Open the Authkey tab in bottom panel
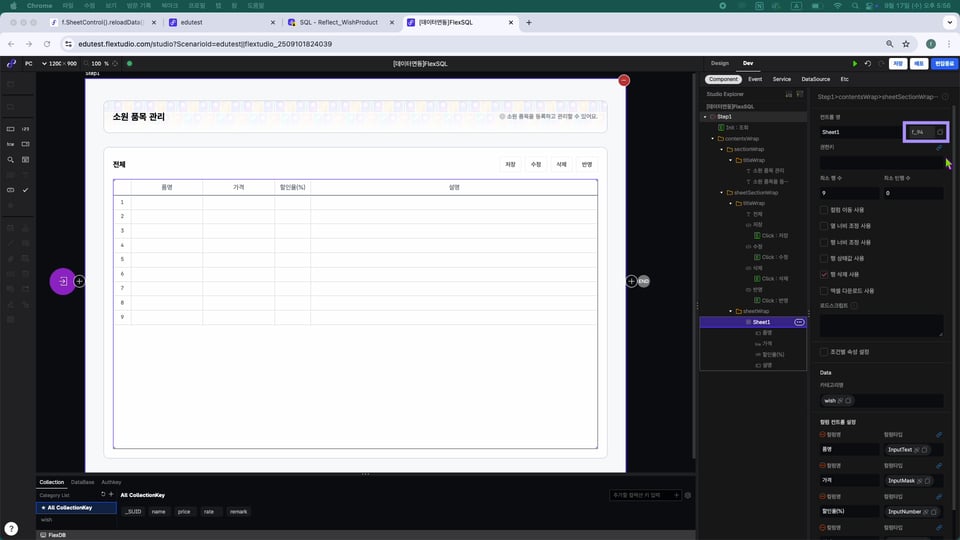Screen dimensions: 960x540 (x=111, y=482)
